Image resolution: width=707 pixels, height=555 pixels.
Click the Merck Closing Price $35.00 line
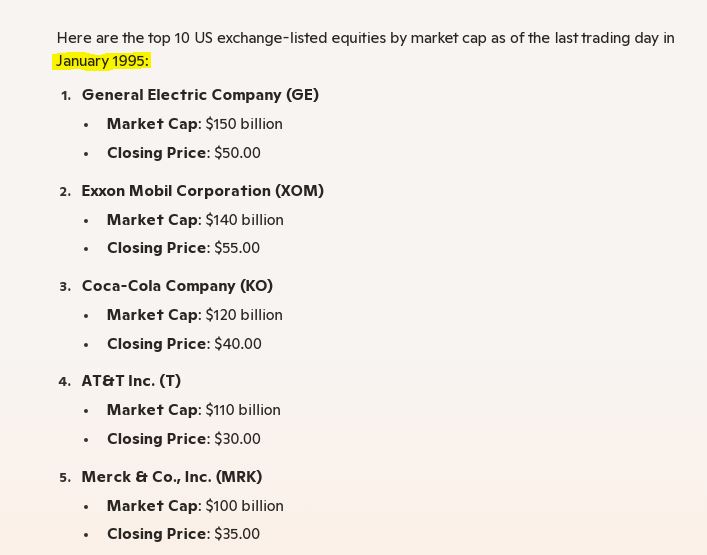[x=183, y=534]
